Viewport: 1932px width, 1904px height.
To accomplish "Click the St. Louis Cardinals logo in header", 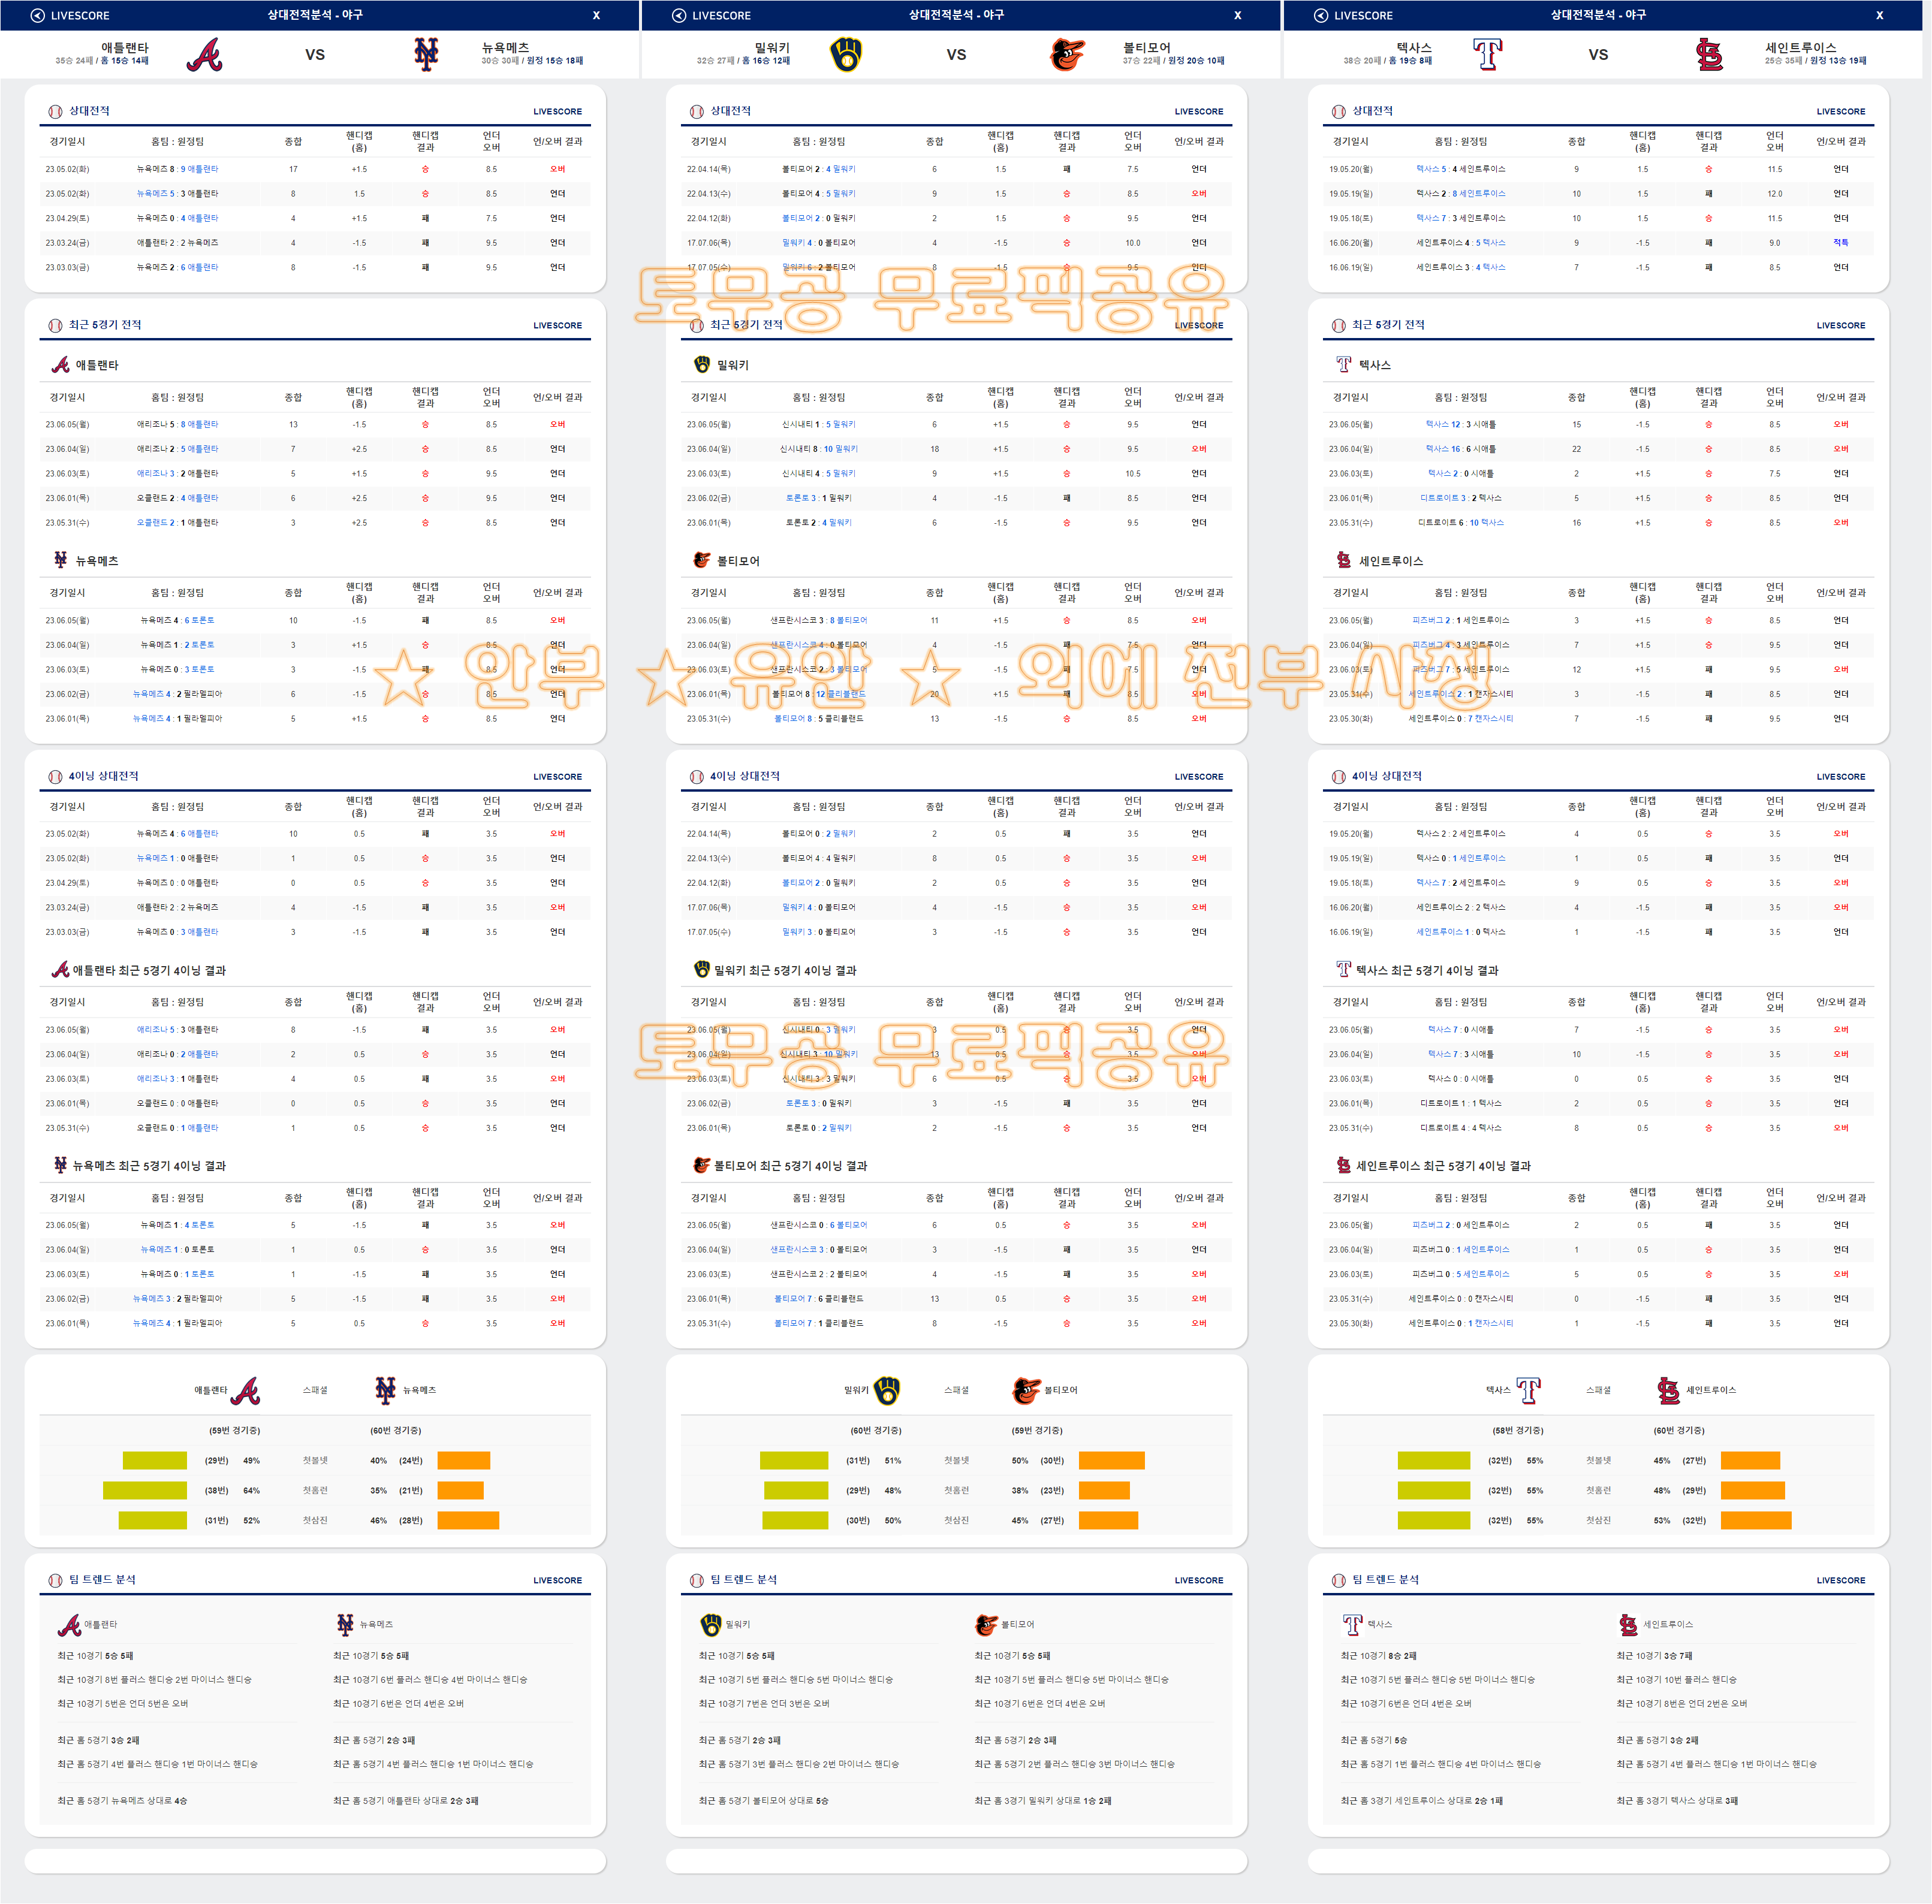I will pos(1709,55).
